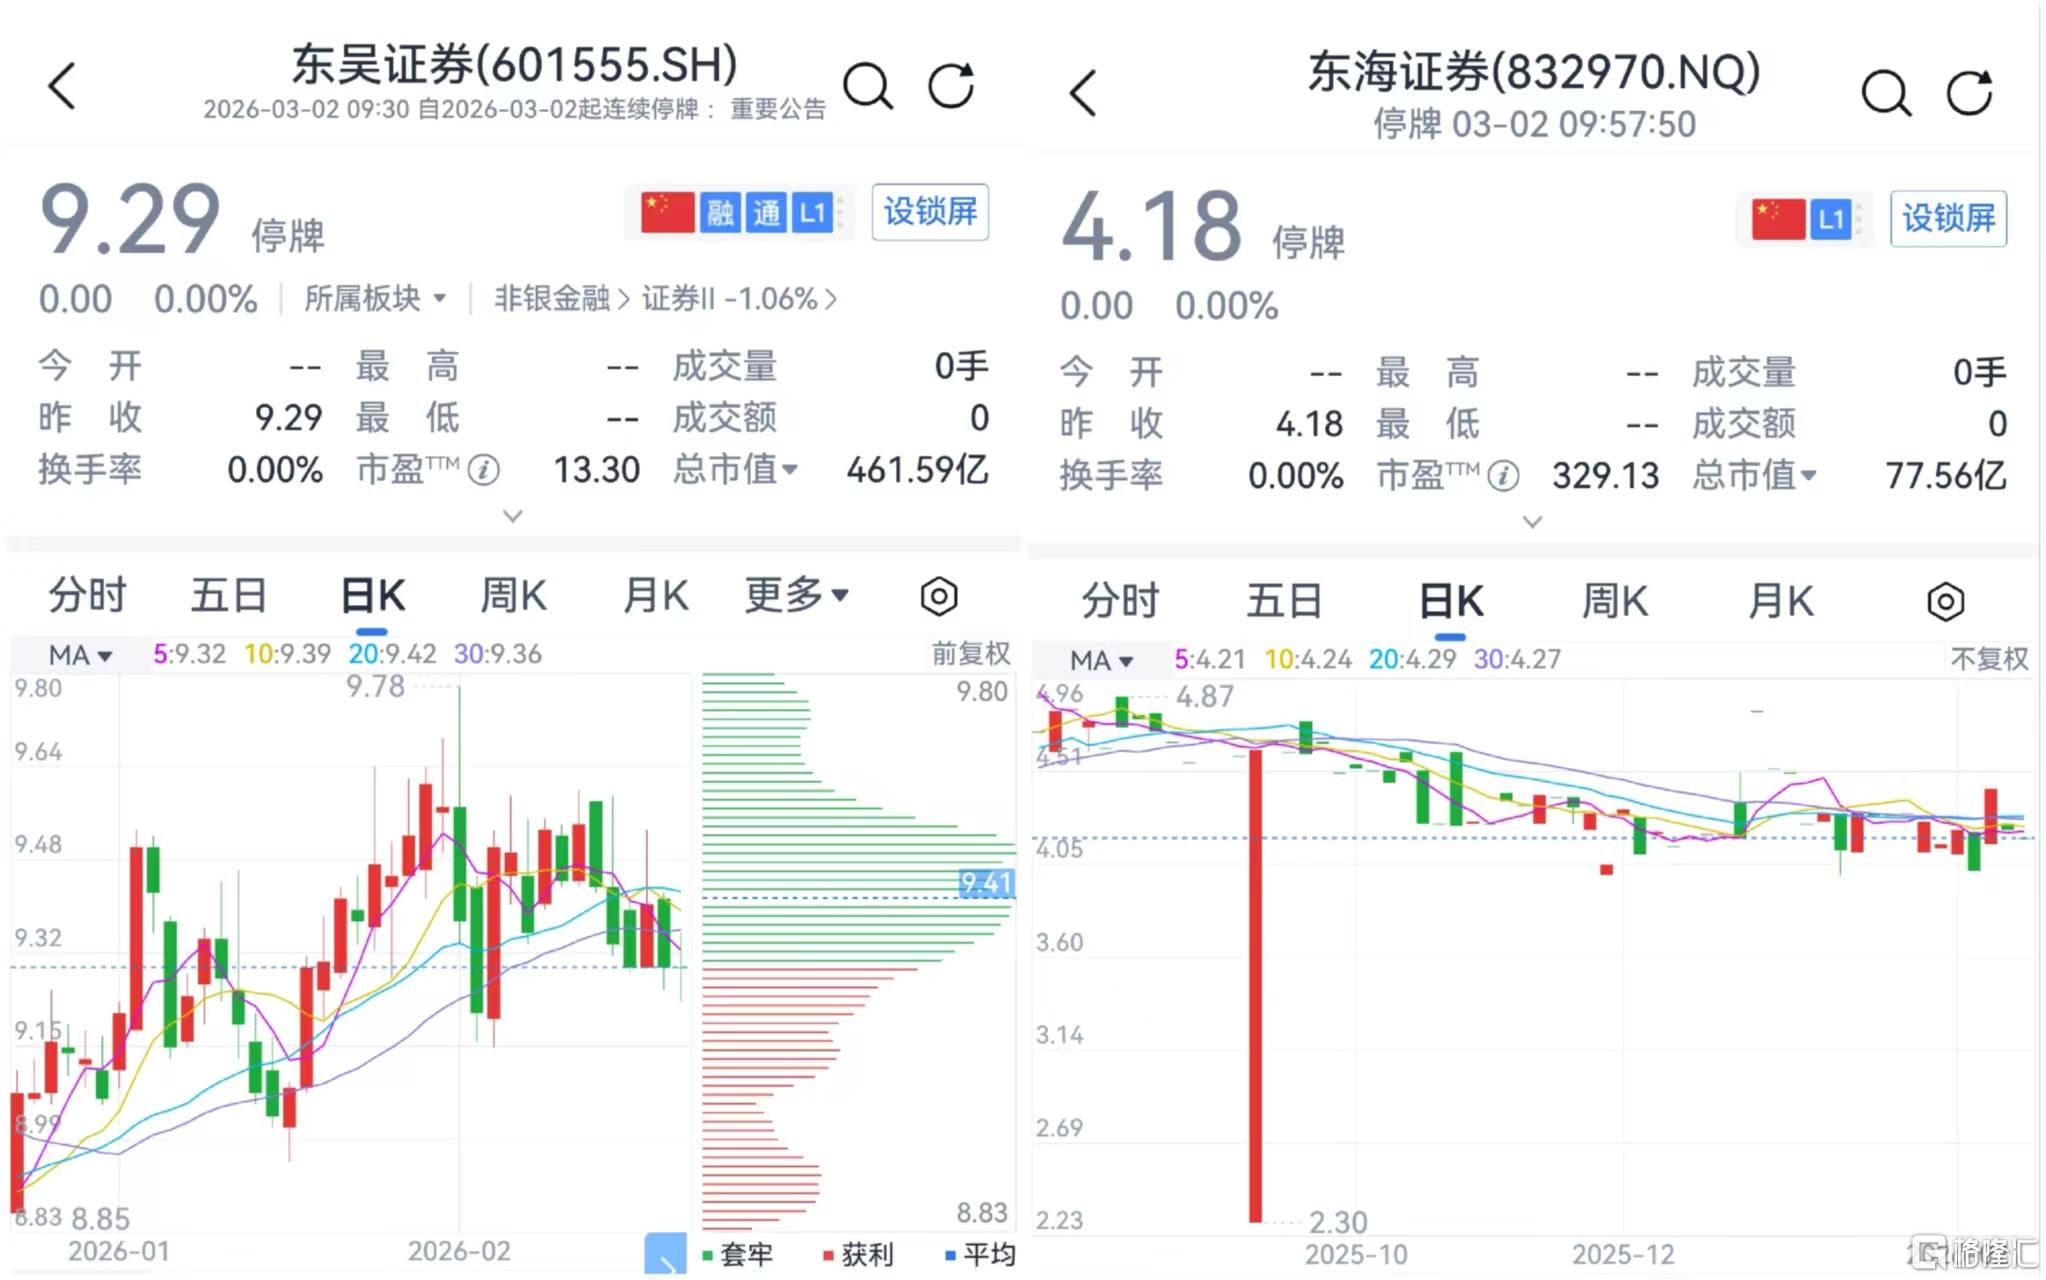Click 市盈TTM info icon for 东吴证券
2046x1280 pixels.
pos(485,470)
